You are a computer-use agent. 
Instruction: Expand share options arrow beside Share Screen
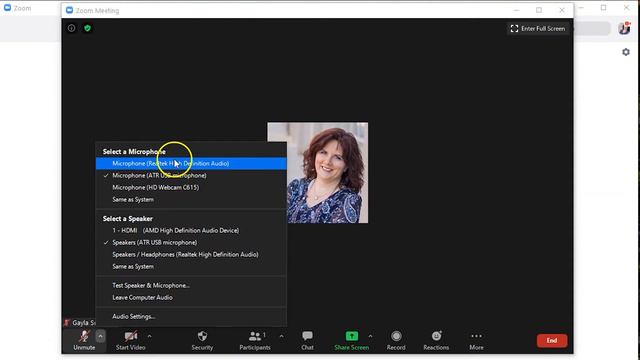(370, 336)
